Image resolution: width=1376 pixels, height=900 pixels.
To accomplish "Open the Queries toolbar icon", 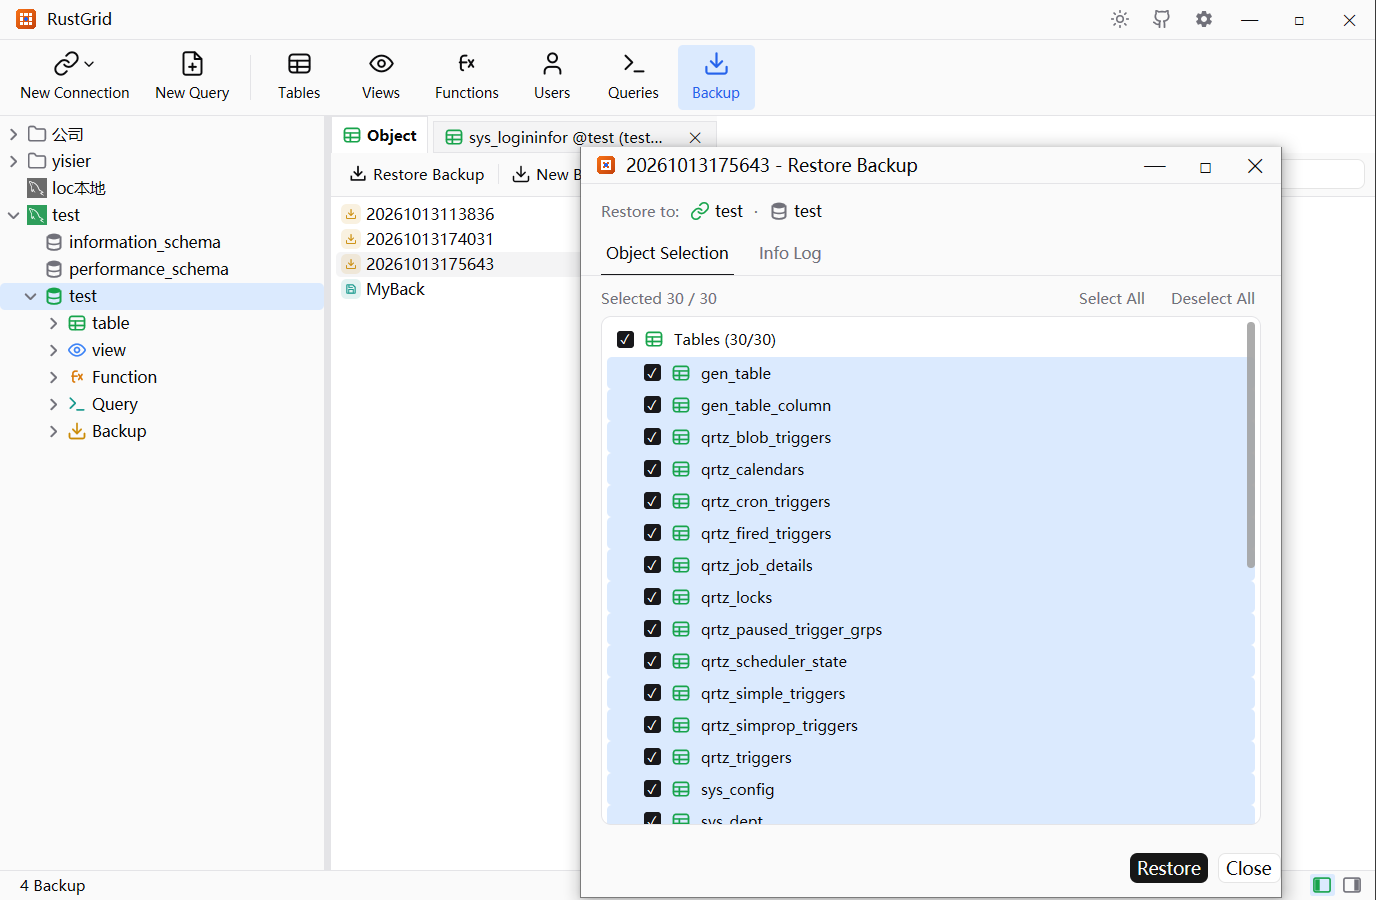I will (x=633, y=77).
